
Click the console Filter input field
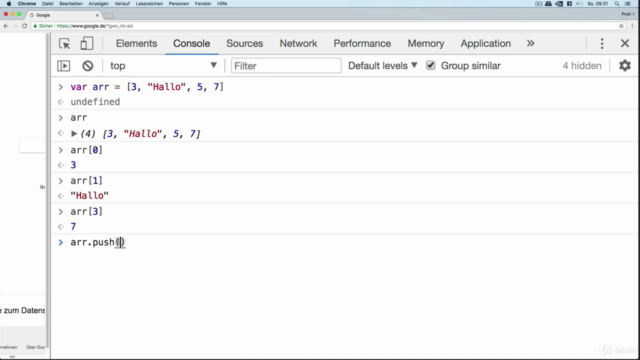point(286,66)
